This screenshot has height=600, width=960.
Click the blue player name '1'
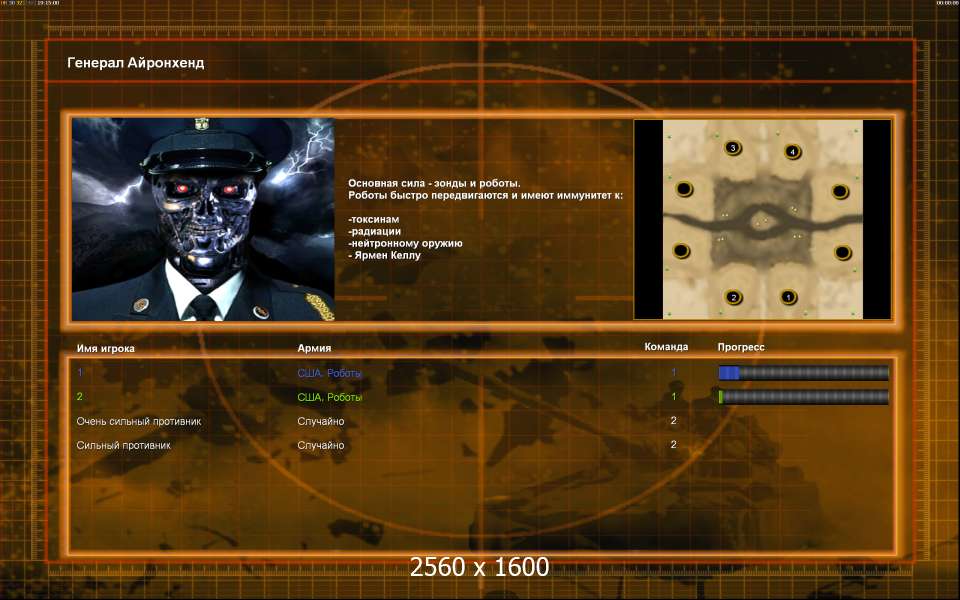80,372
